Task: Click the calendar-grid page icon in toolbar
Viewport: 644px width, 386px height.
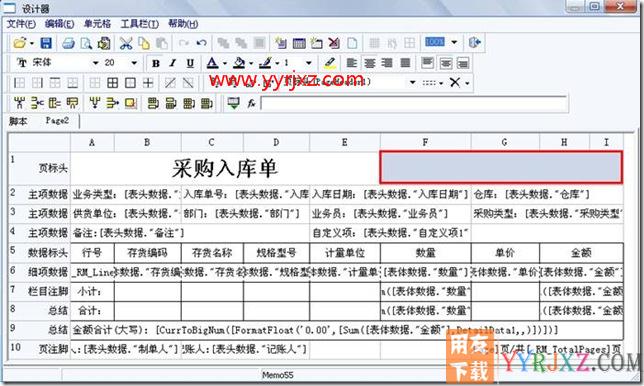Action: pos(299,43)
